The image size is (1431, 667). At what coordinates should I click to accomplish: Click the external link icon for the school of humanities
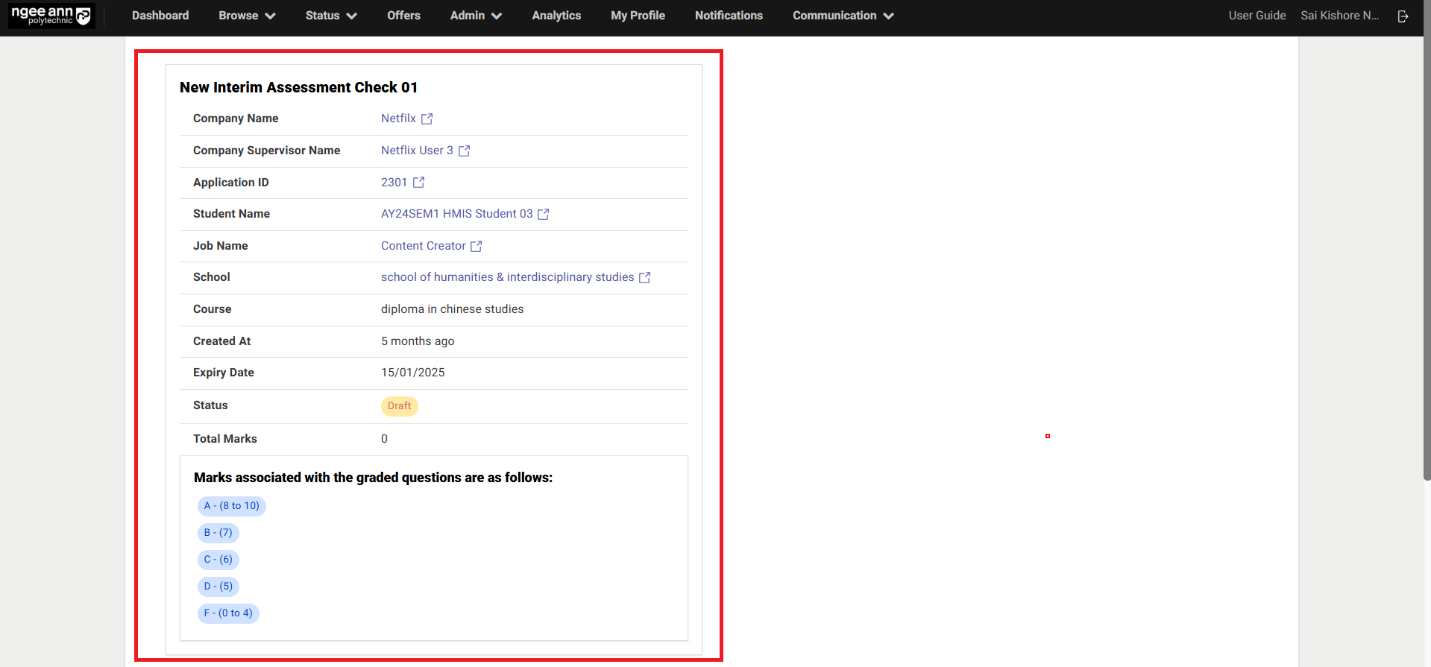(x=644, y=277)
